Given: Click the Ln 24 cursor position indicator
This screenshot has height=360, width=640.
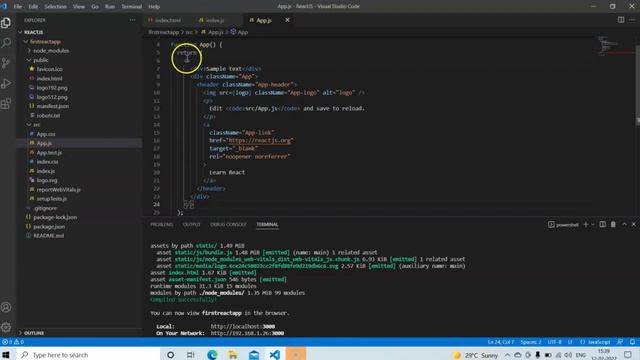Looking at the screenshot, I should (500, 342).
